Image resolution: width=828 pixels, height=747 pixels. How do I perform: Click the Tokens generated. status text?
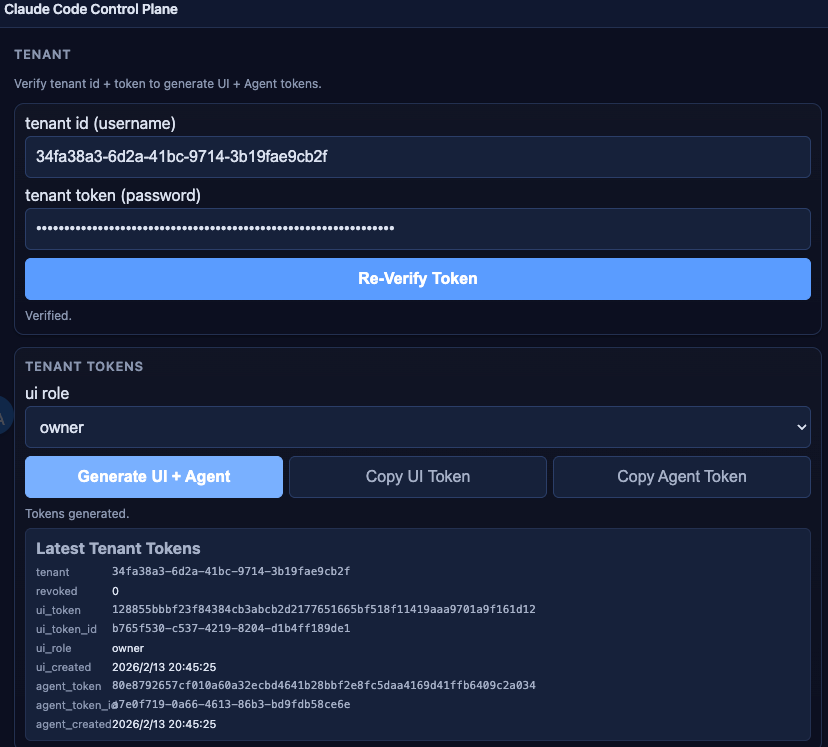77,514
